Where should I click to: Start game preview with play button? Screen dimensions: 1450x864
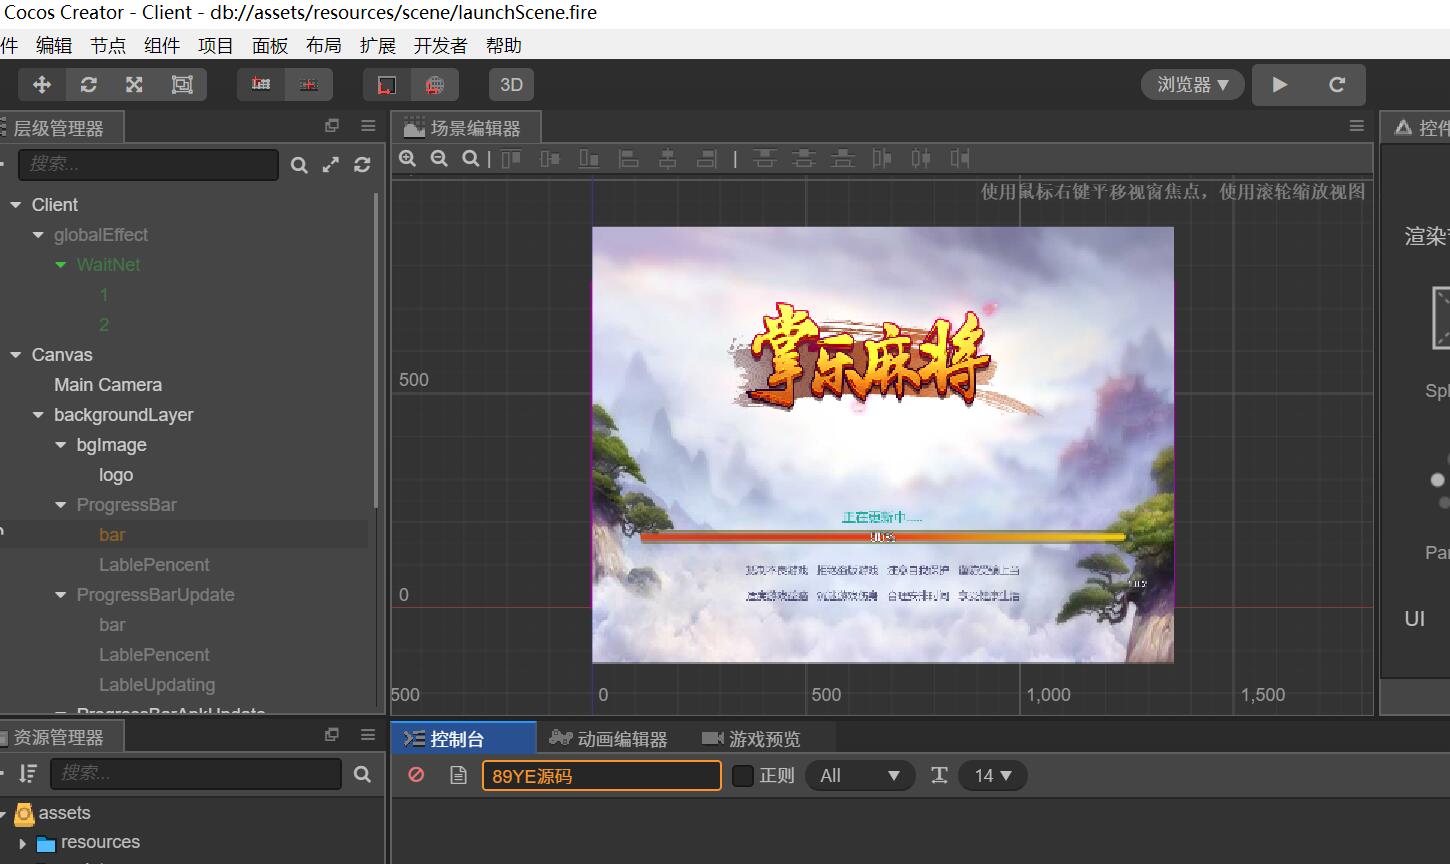coord(1279,85)
